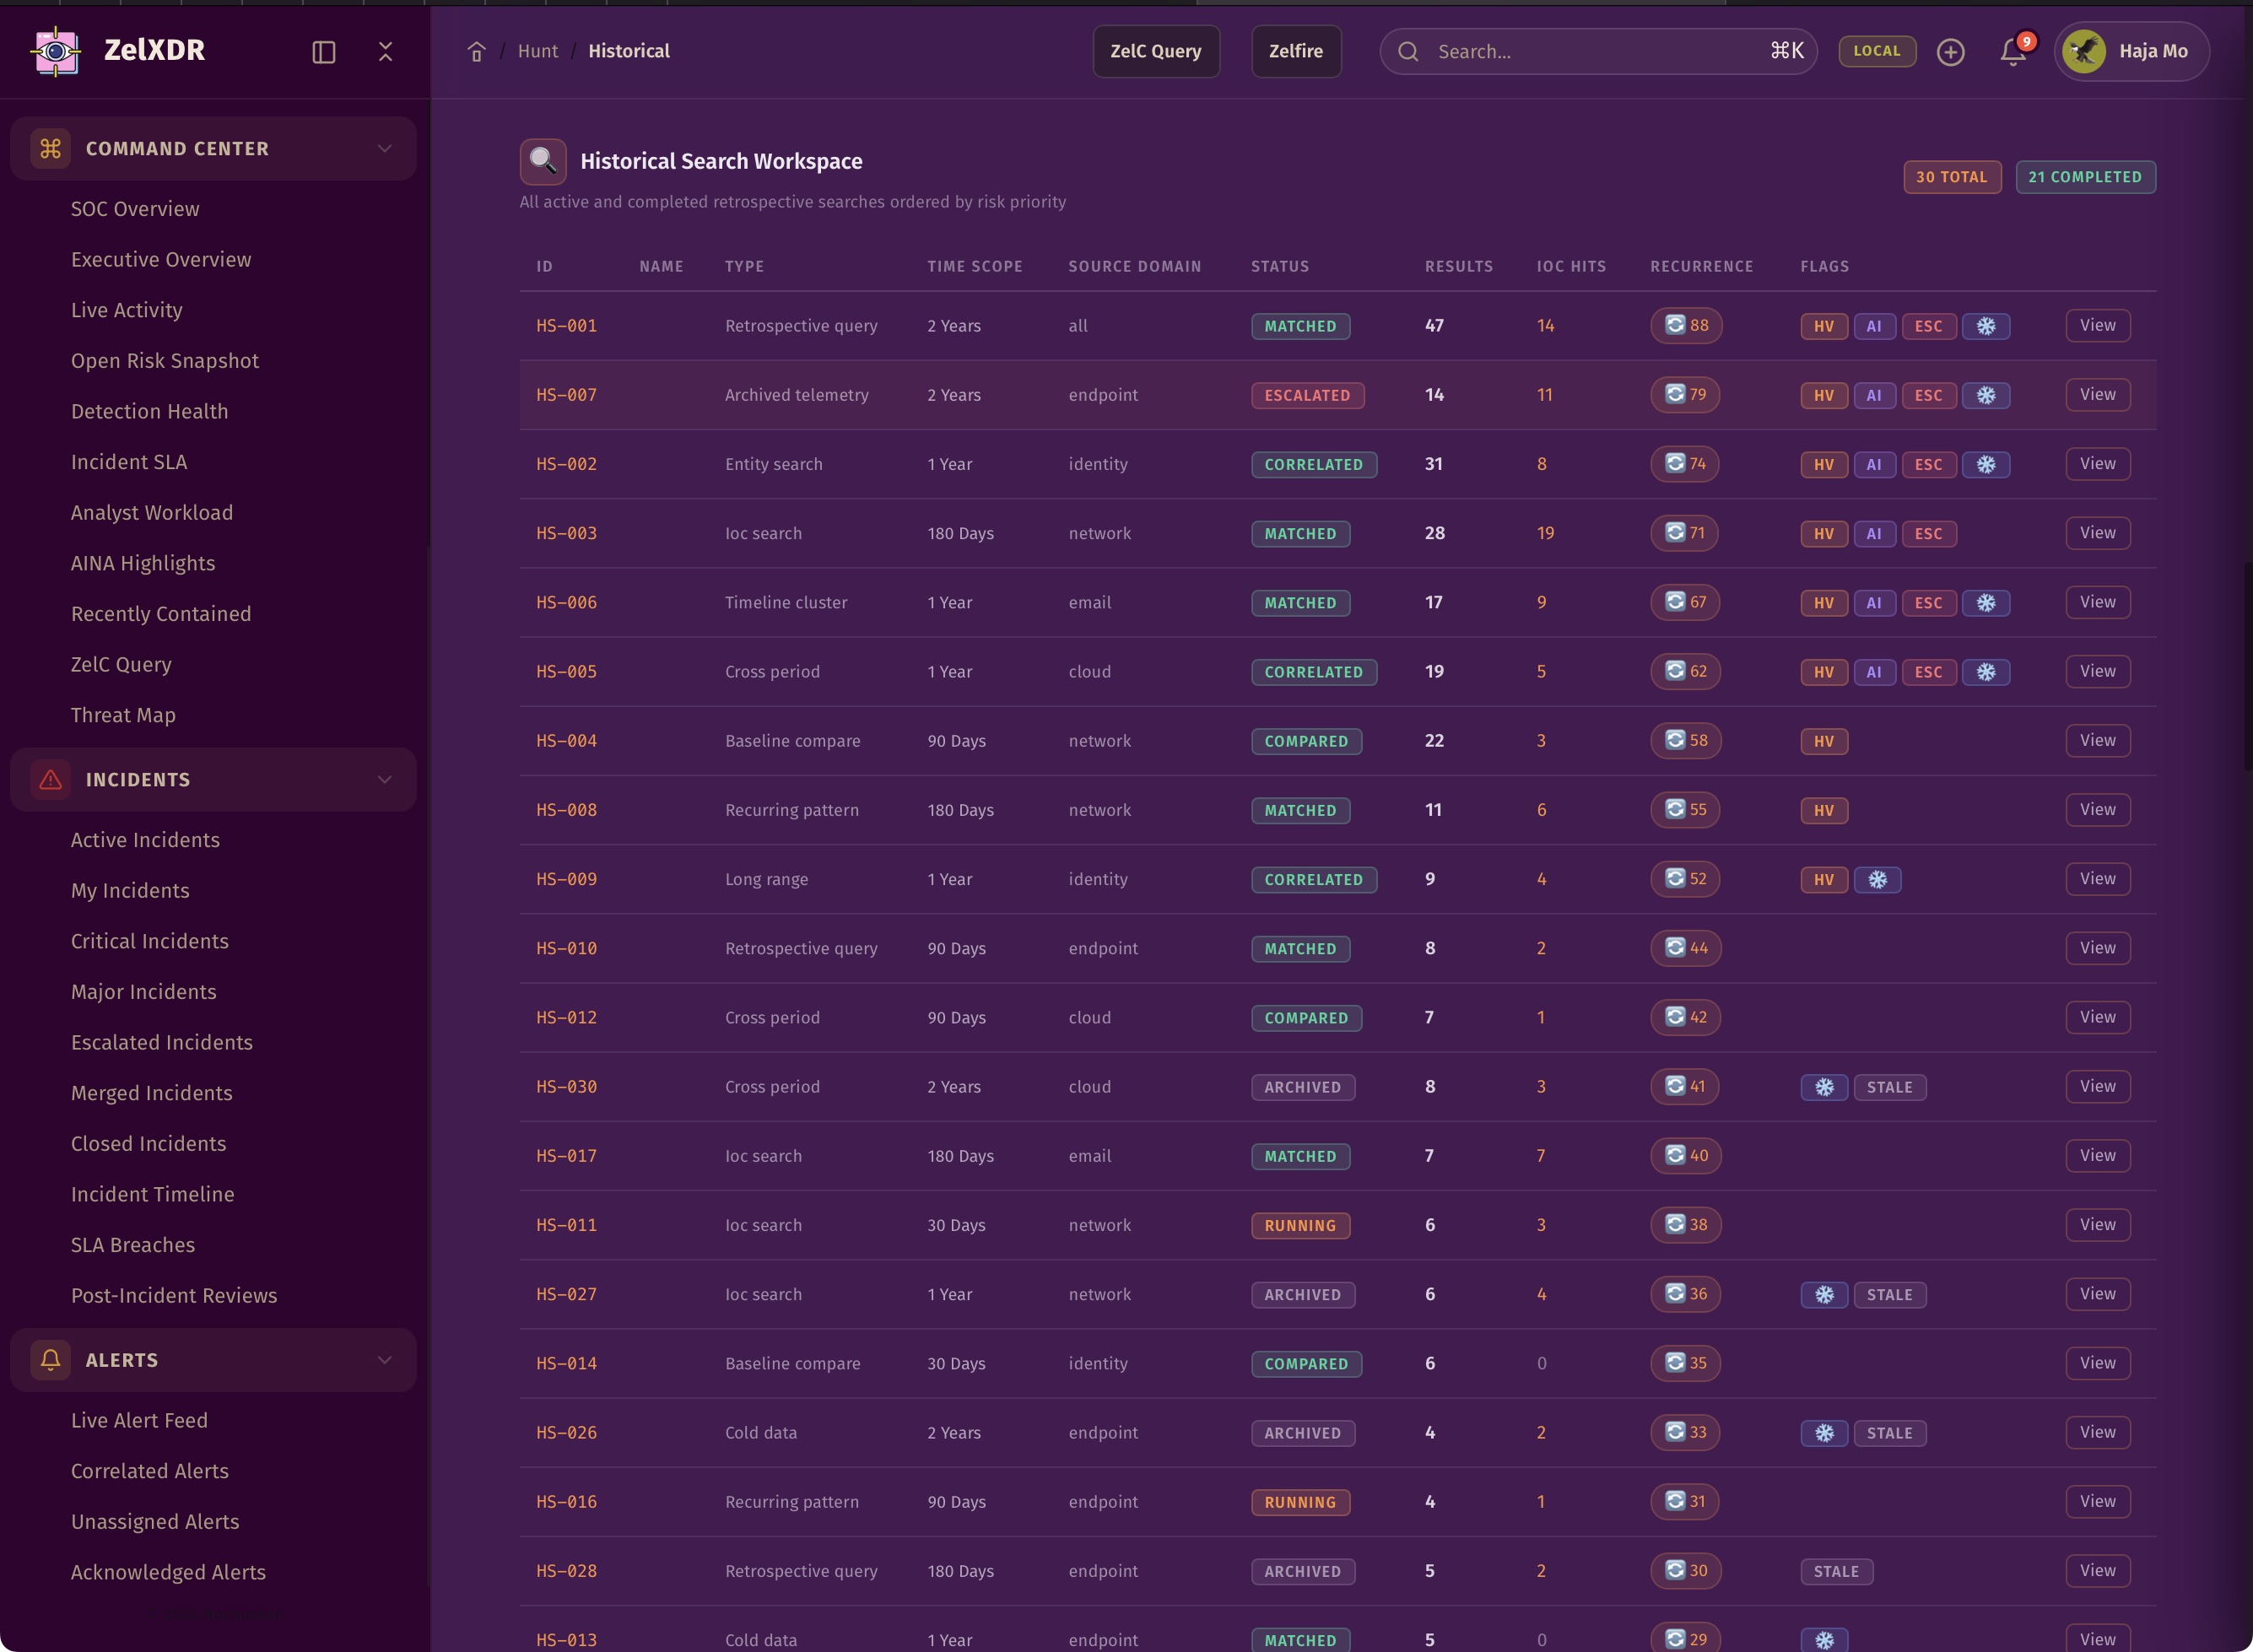Toggle the LOCAL environment badge
Screen dimensions: 2253x1652
(x=1876, y=51)
